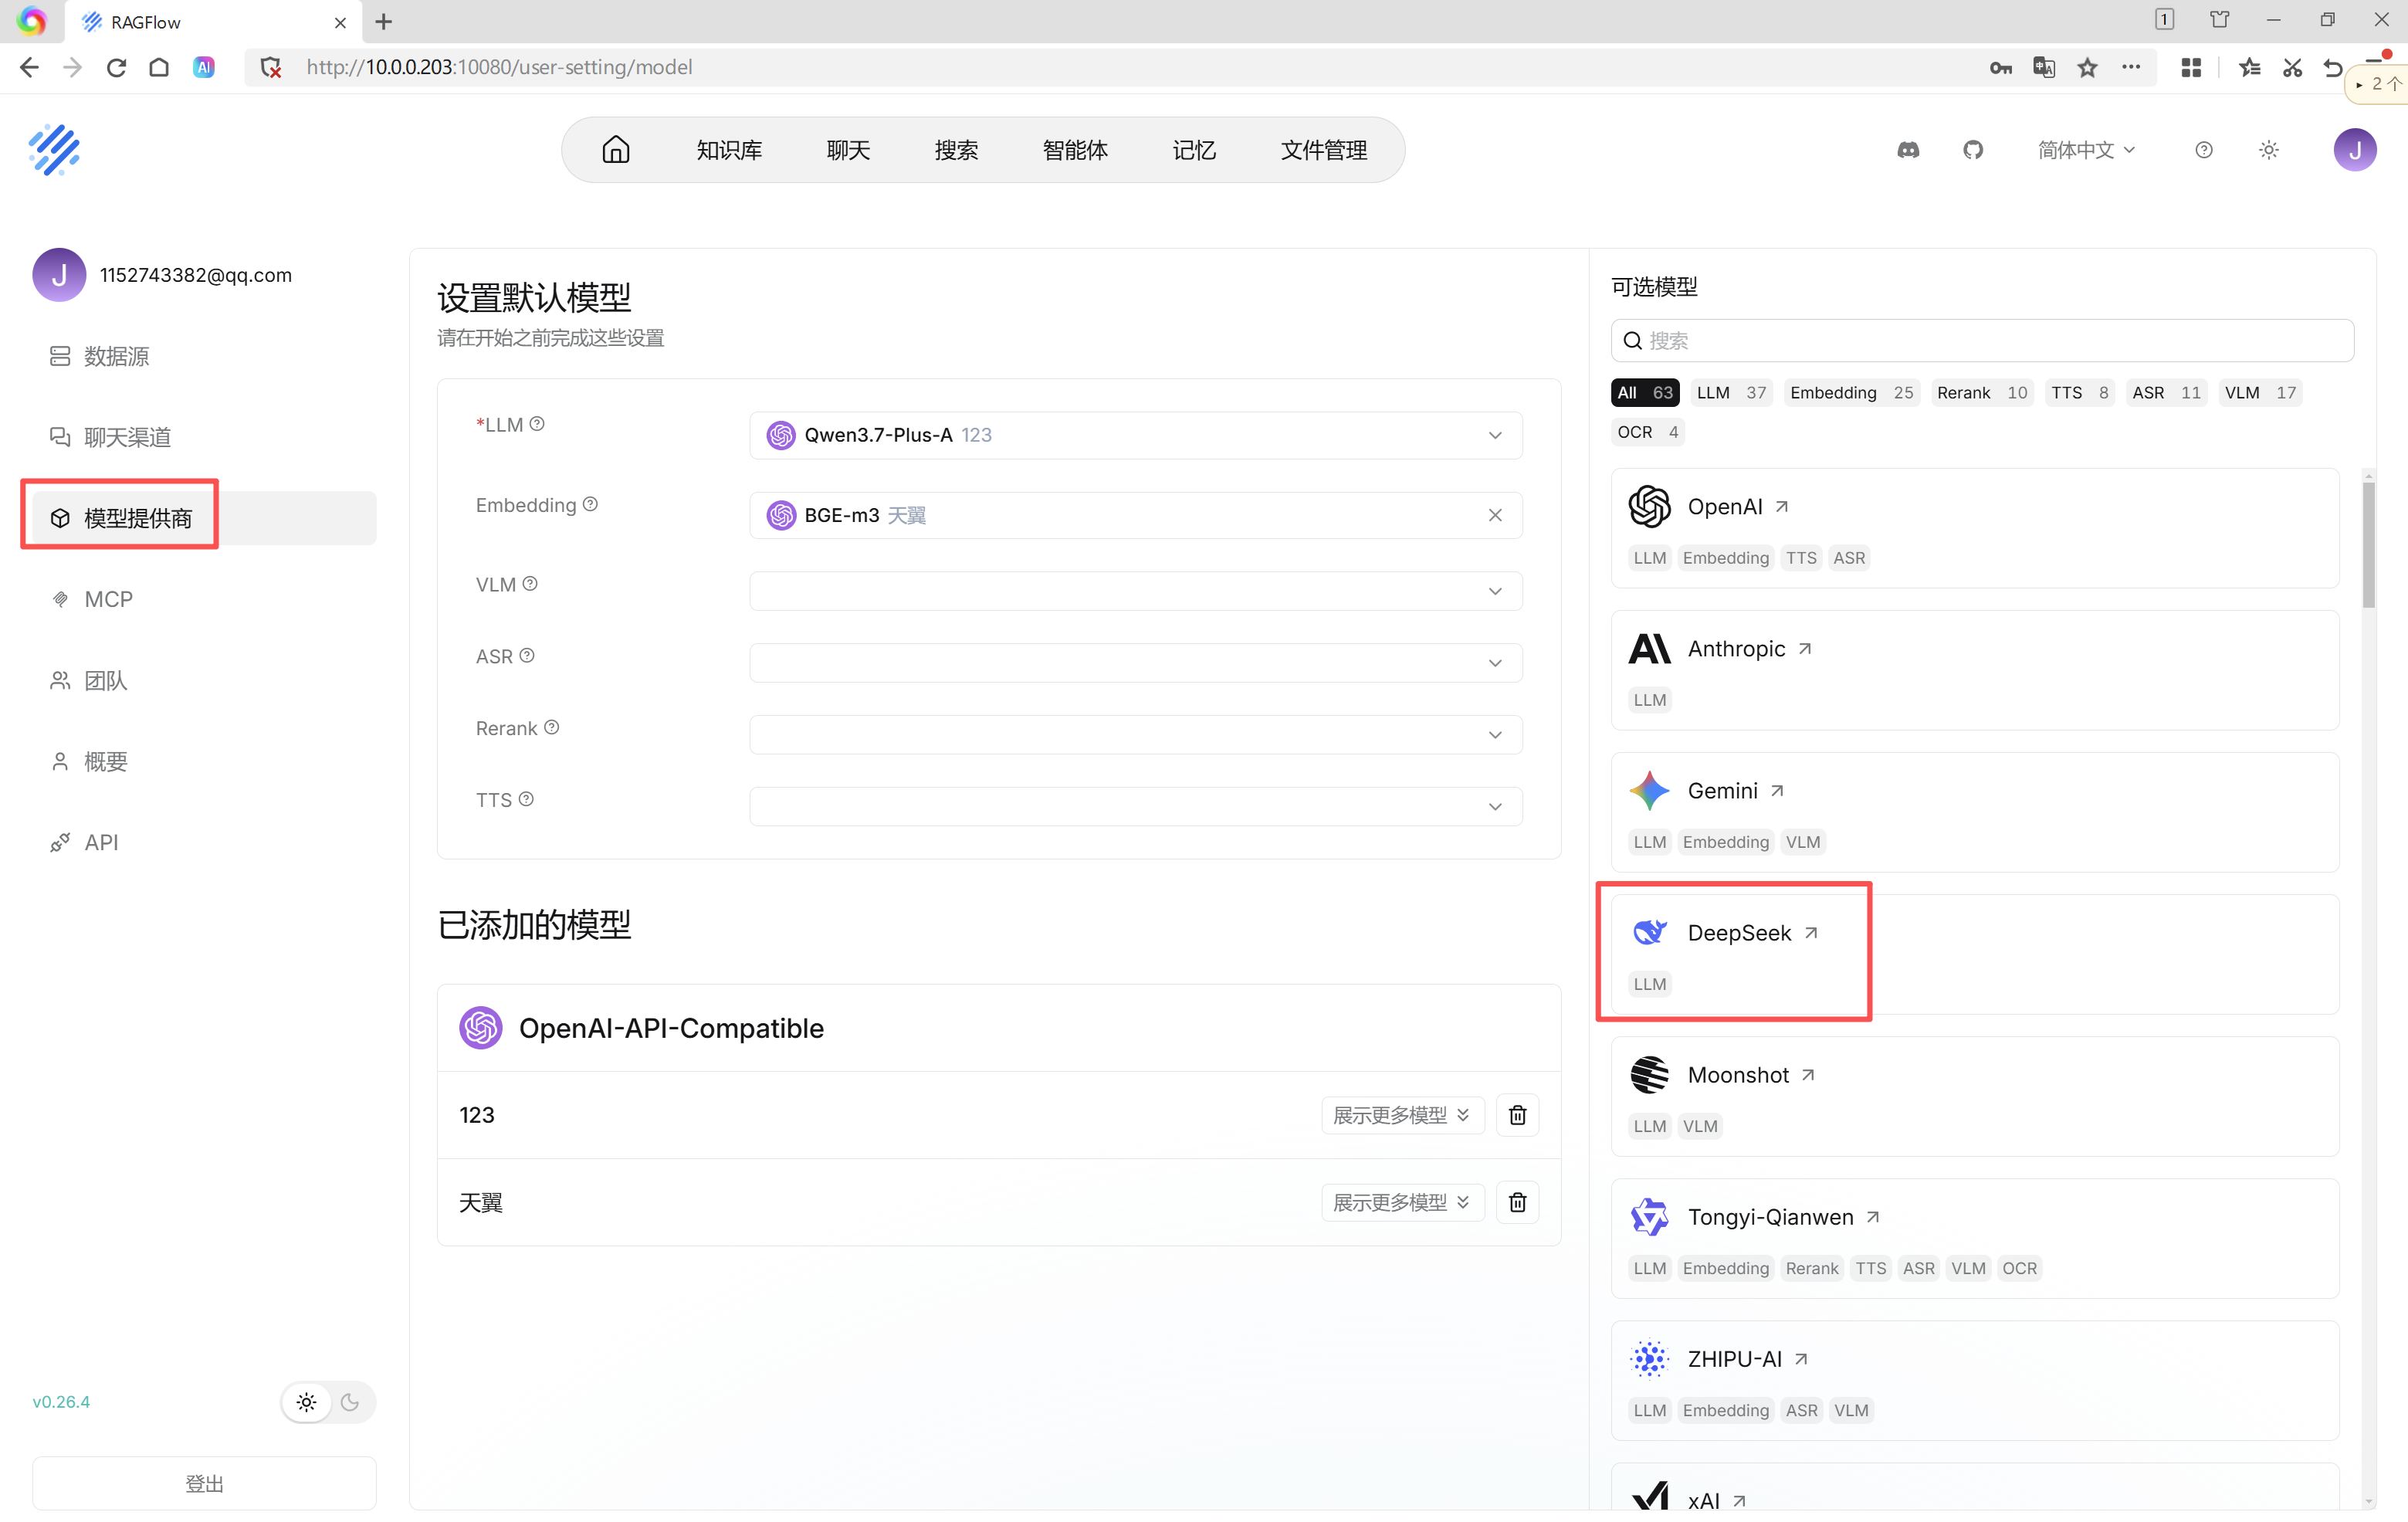
Task: Filter models by Rerank tag
Action: 1982,393
